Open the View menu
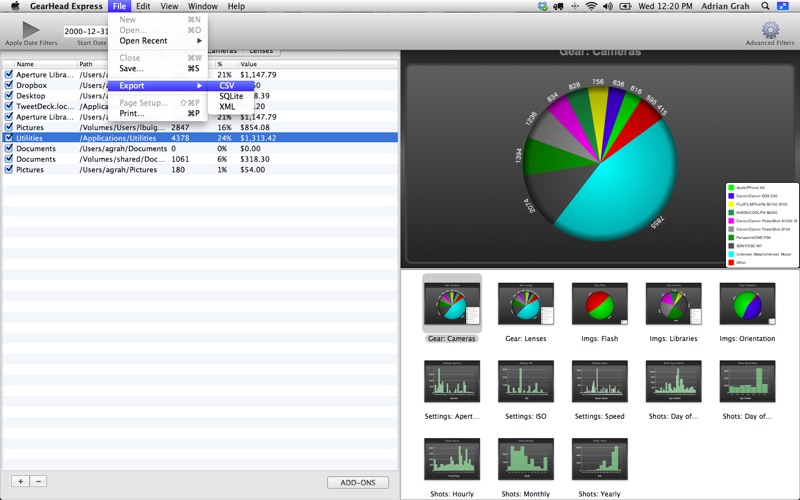This screenshot has width=800, height=500. (x=169, y=6)
